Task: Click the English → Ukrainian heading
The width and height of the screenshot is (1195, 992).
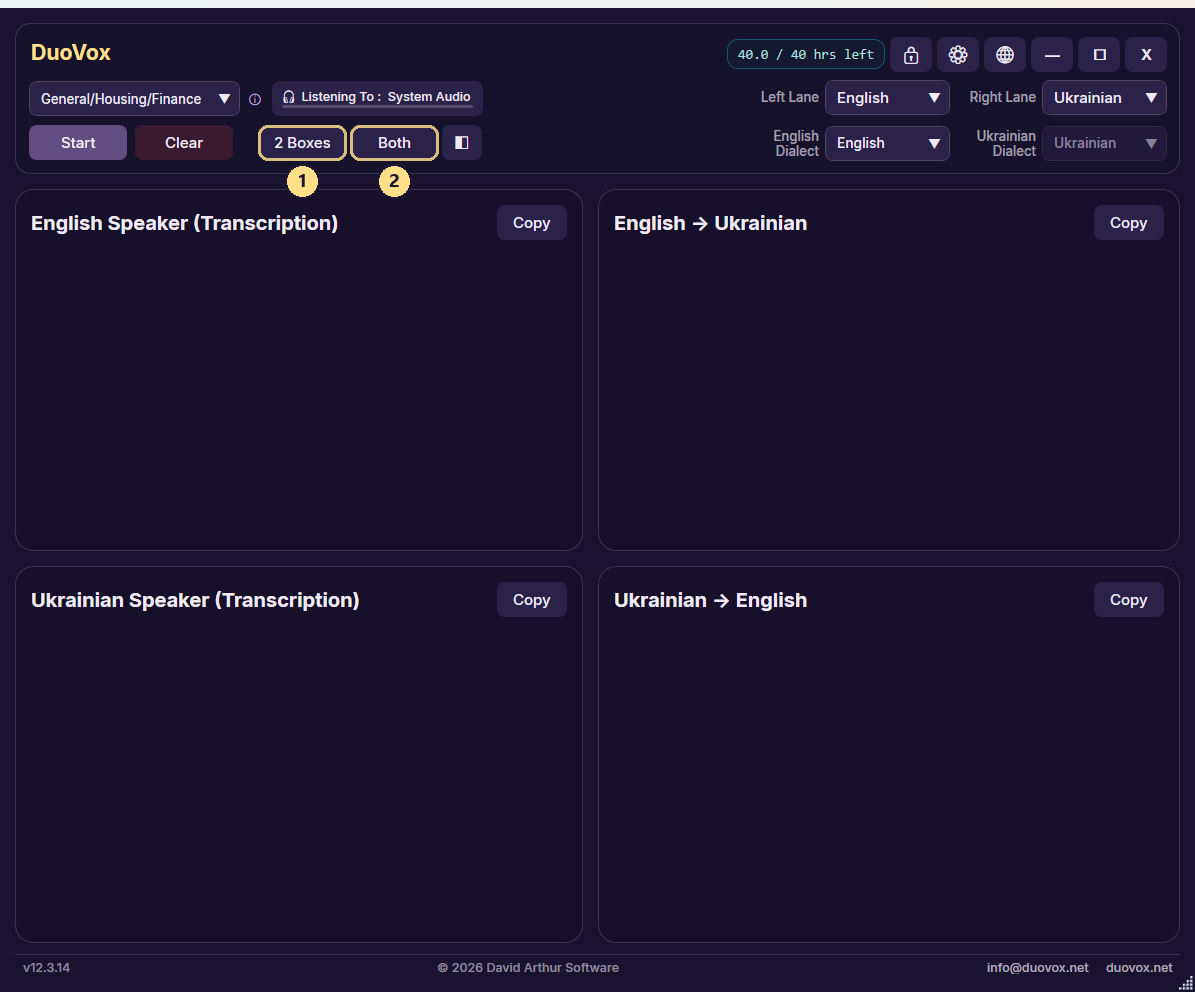Action: point(710,223)
